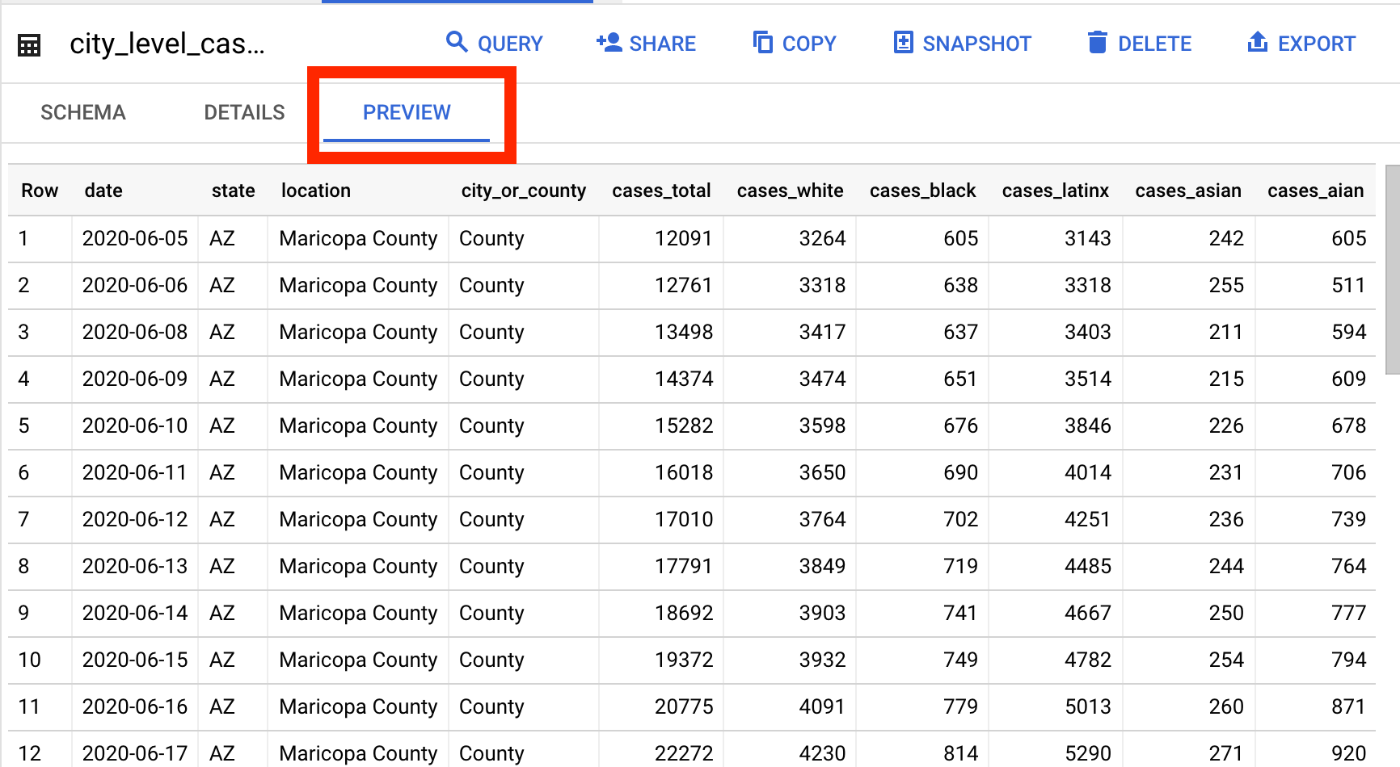Click cases_latinx value 4014
Viewport: 1400px width, 767px height.
1088,472
